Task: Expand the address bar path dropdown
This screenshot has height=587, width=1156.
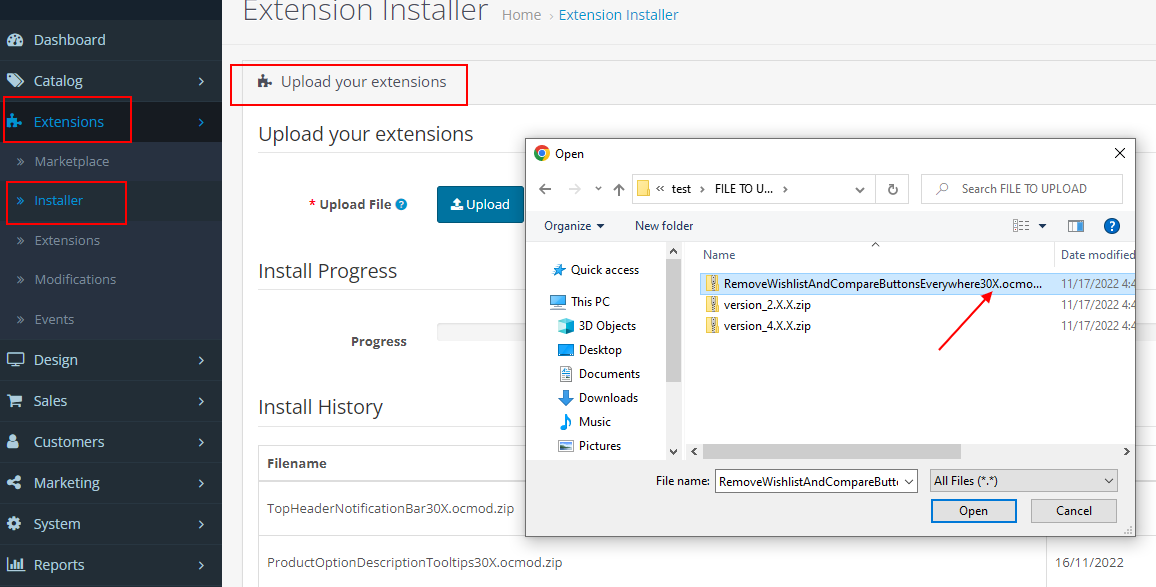Action: click(860, 189)
